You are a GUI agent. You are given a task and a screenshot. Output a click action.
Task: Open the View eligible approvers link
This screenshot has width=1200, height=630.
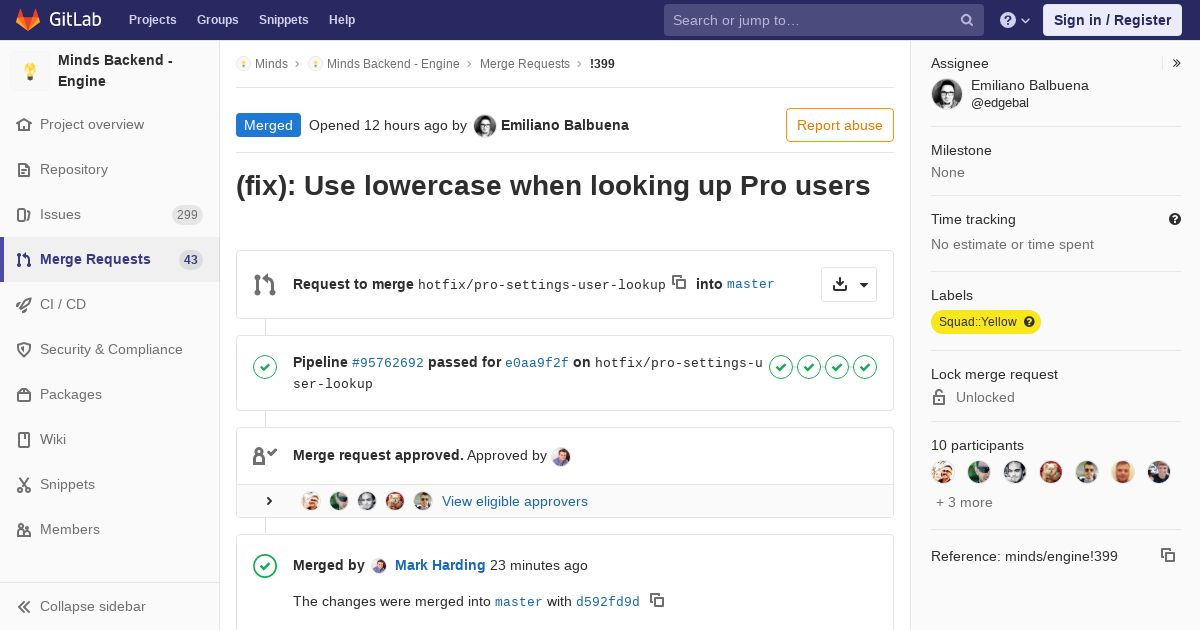point(515,501)
